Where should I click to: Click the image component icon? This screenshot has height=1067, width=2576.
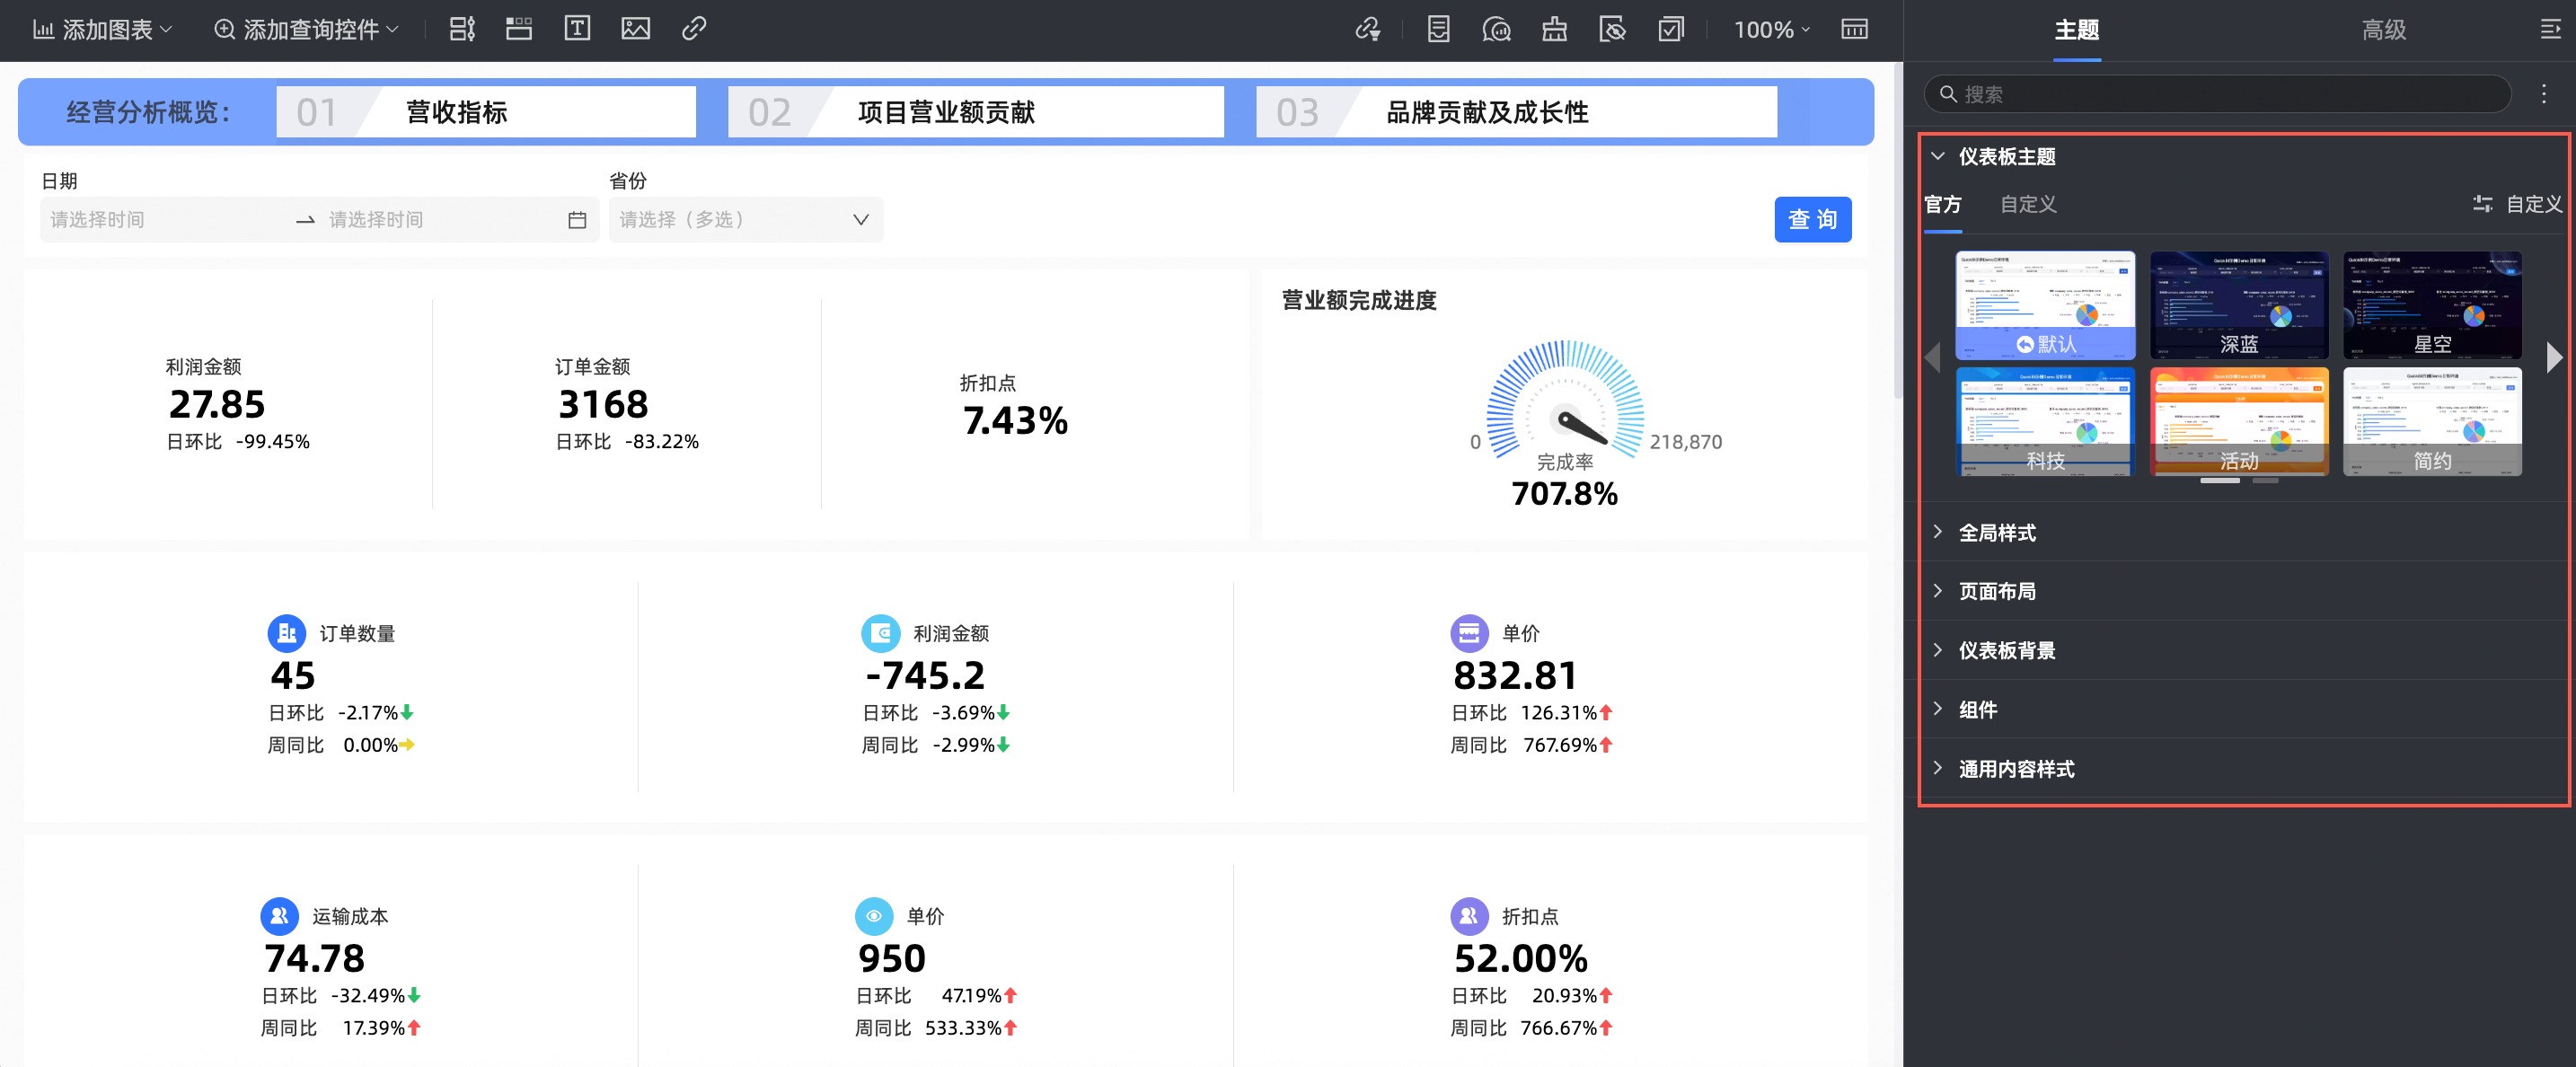click(635, 29)
